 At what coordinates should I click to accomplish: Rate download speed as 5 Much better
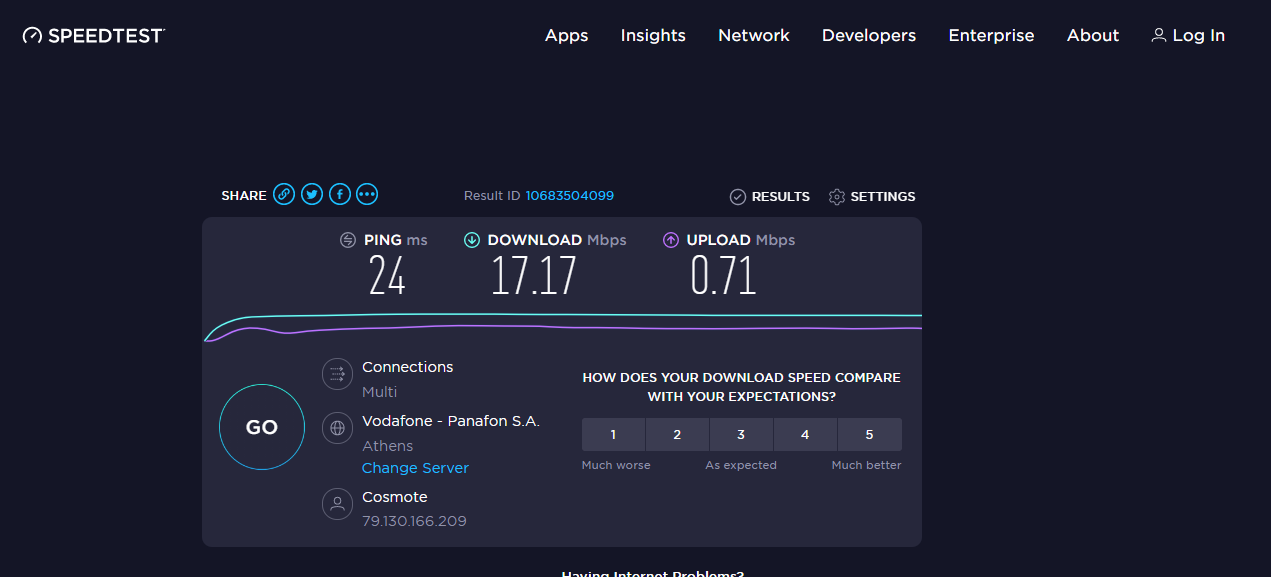(870, 434)
